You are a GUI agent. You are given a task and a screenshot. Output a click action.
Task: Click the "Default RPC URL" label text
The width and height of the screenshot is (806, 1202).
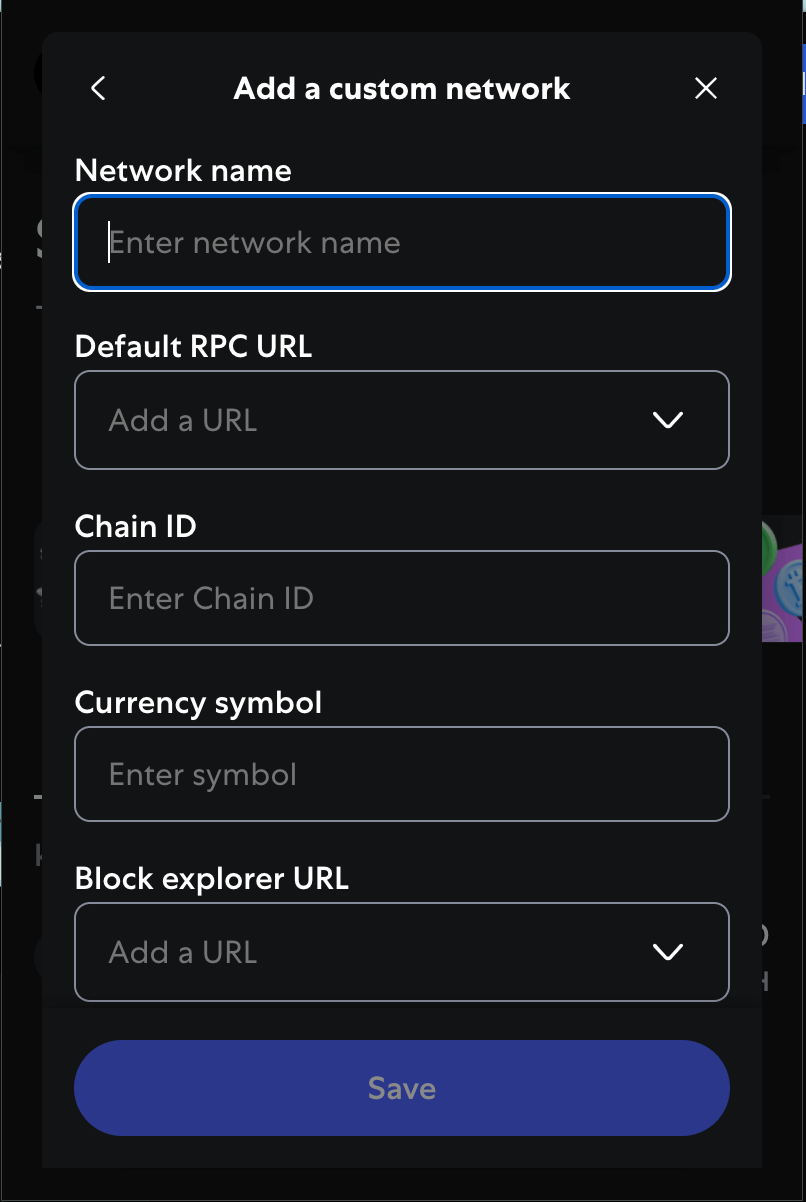[193, 347]
